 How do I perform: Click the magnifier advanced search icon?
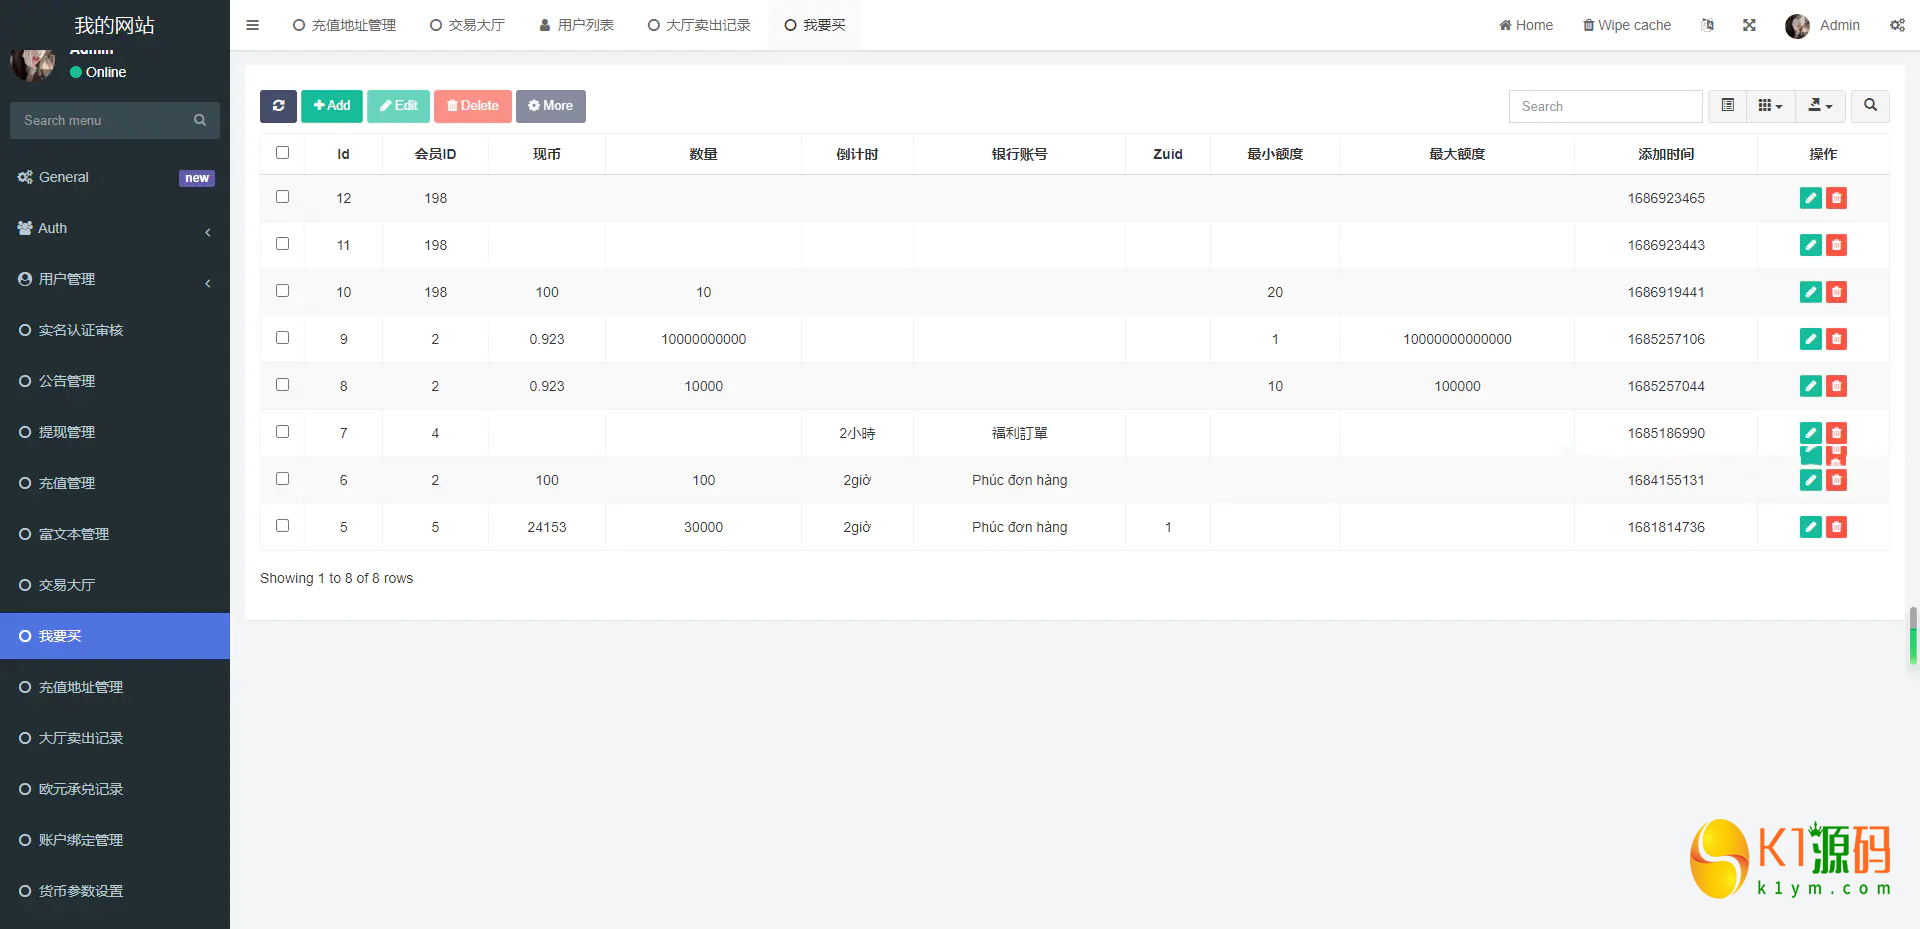point(1870,106)
